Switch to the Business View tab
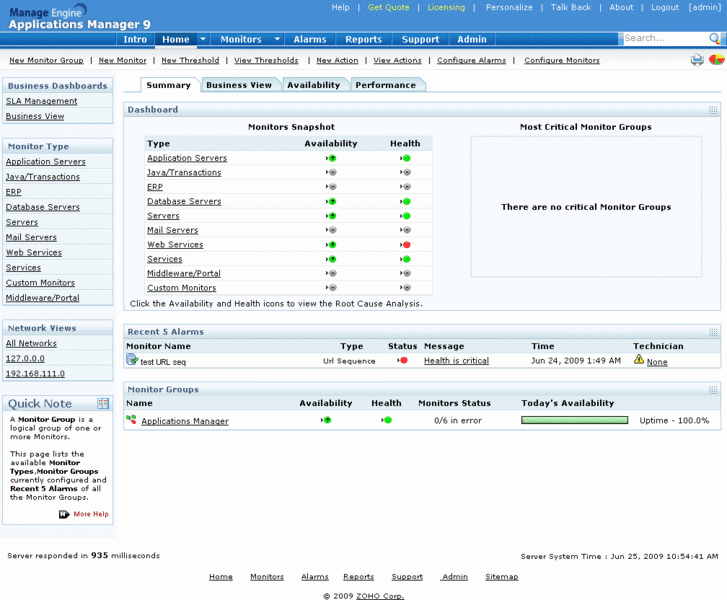Screen dimensions: 727x600 pos(239,85)
